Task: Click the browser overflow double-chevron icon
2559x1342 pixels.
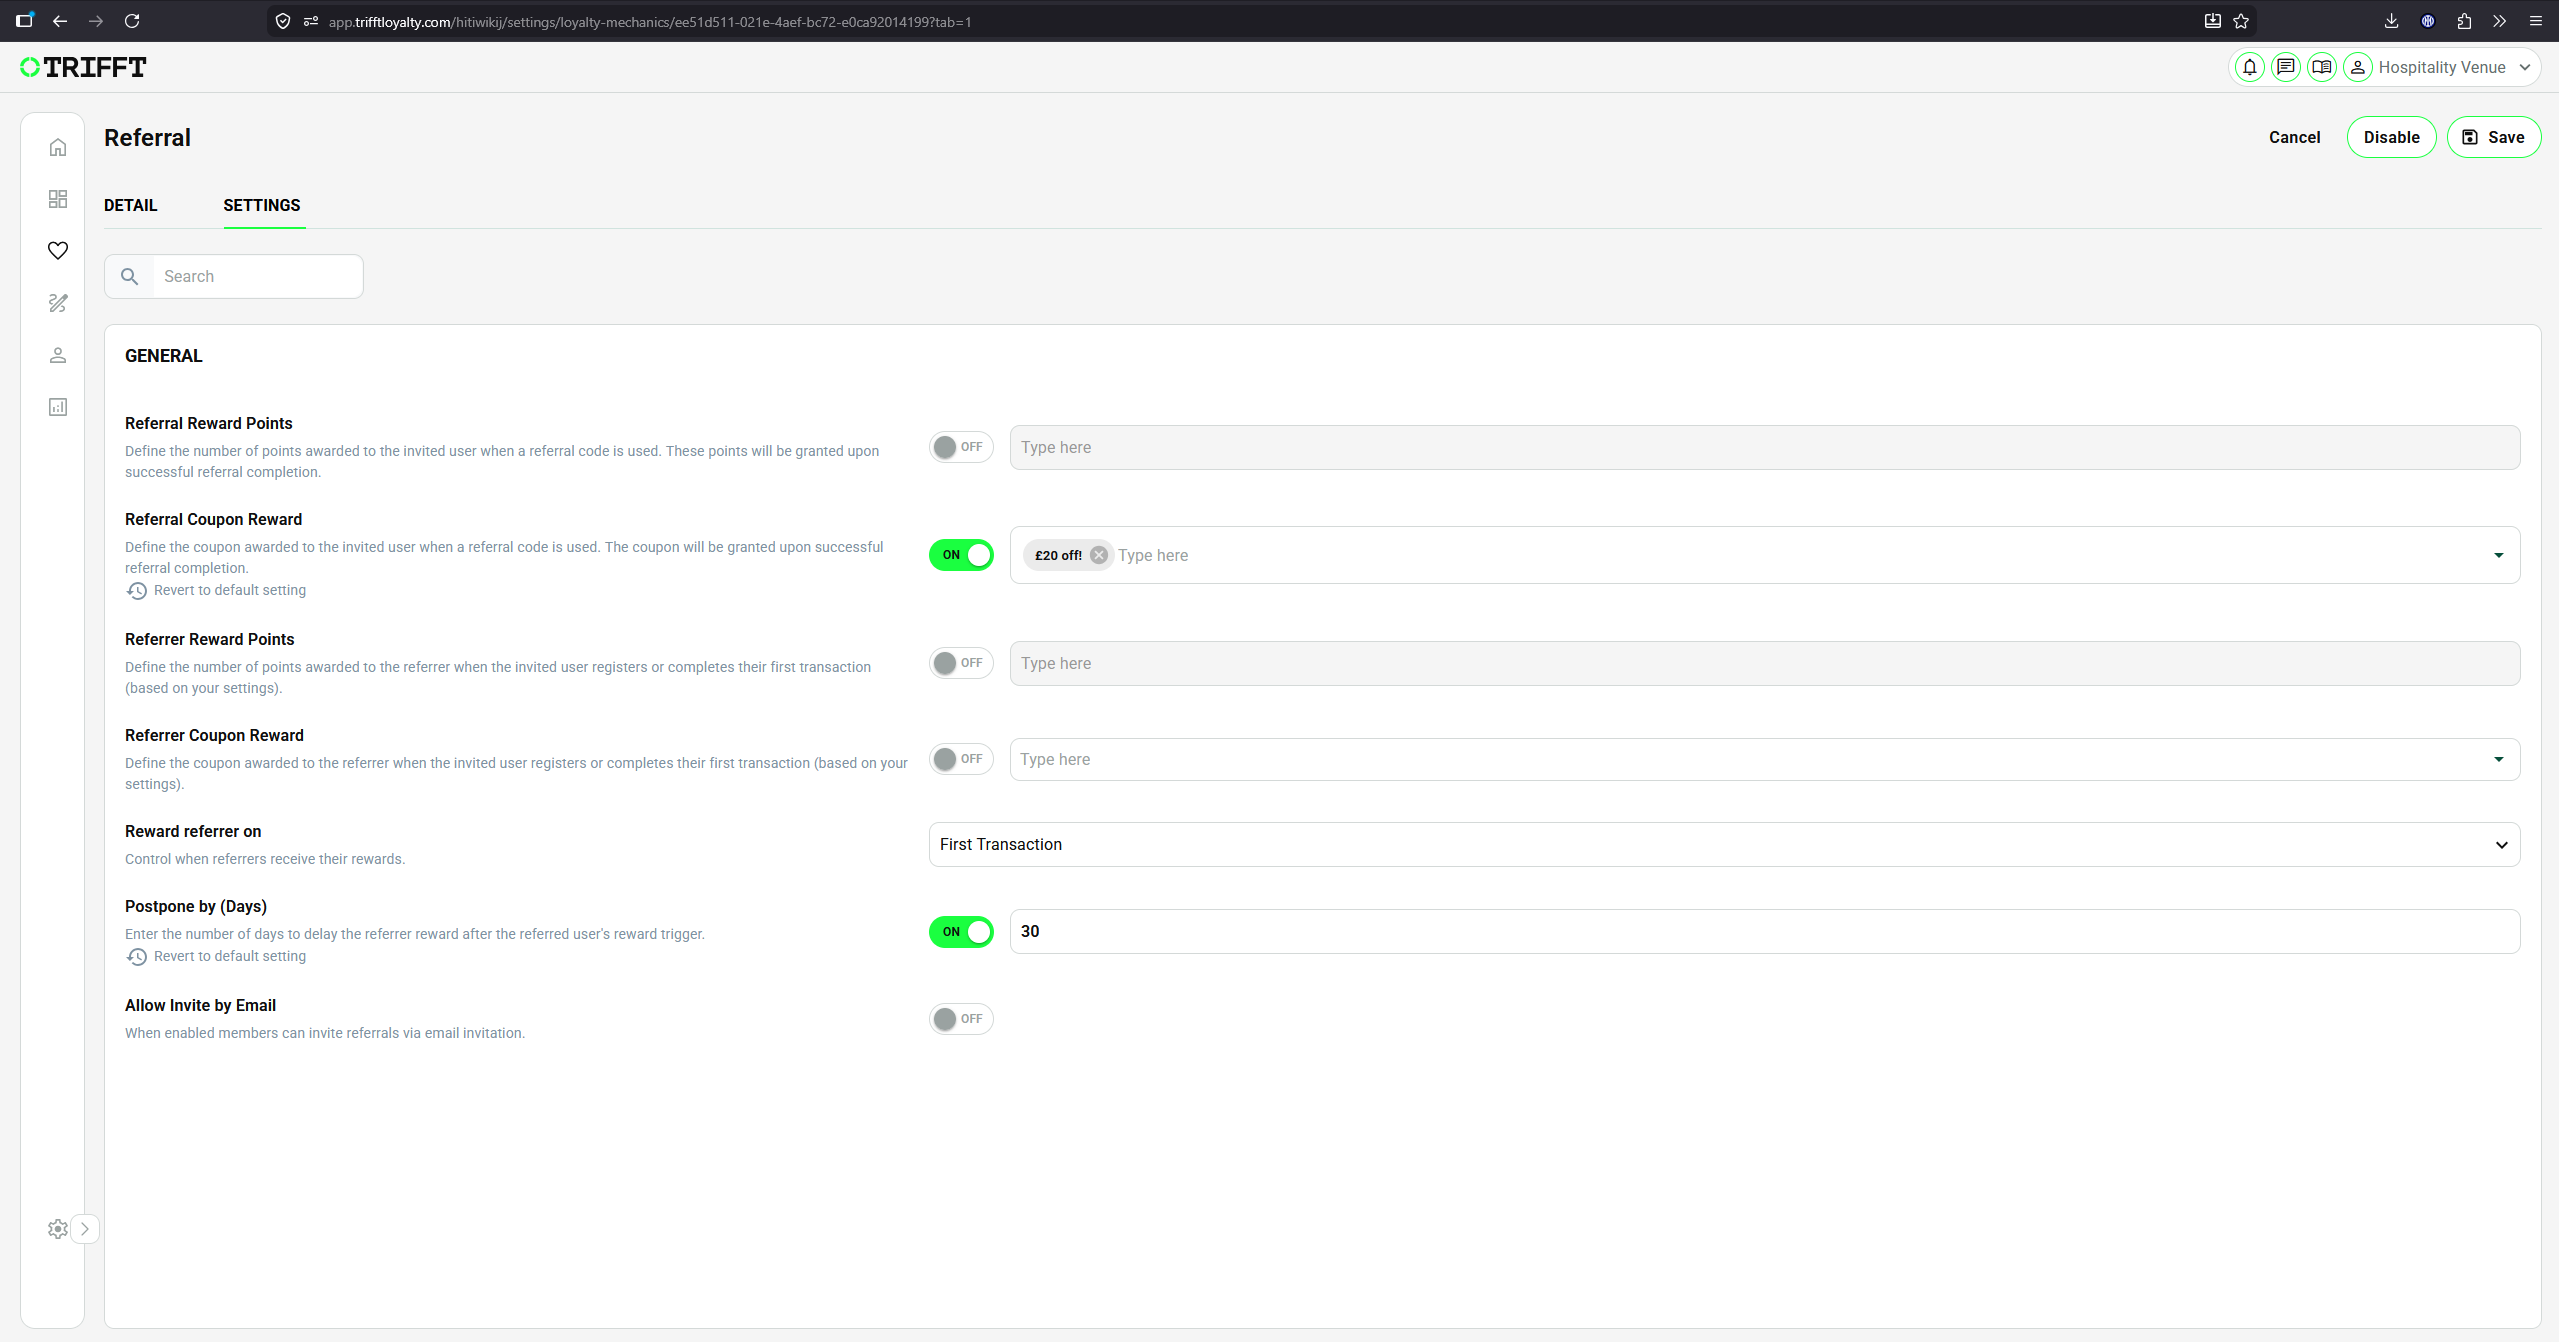Action: tap(2500, 21)
